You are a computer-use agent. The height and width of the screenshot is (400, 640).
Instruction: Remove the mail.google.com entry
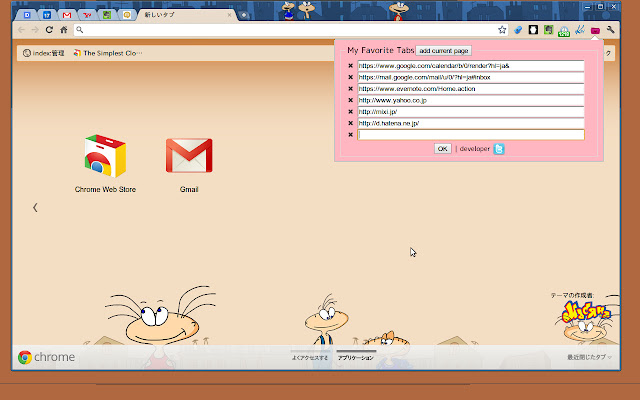point(350,77)
